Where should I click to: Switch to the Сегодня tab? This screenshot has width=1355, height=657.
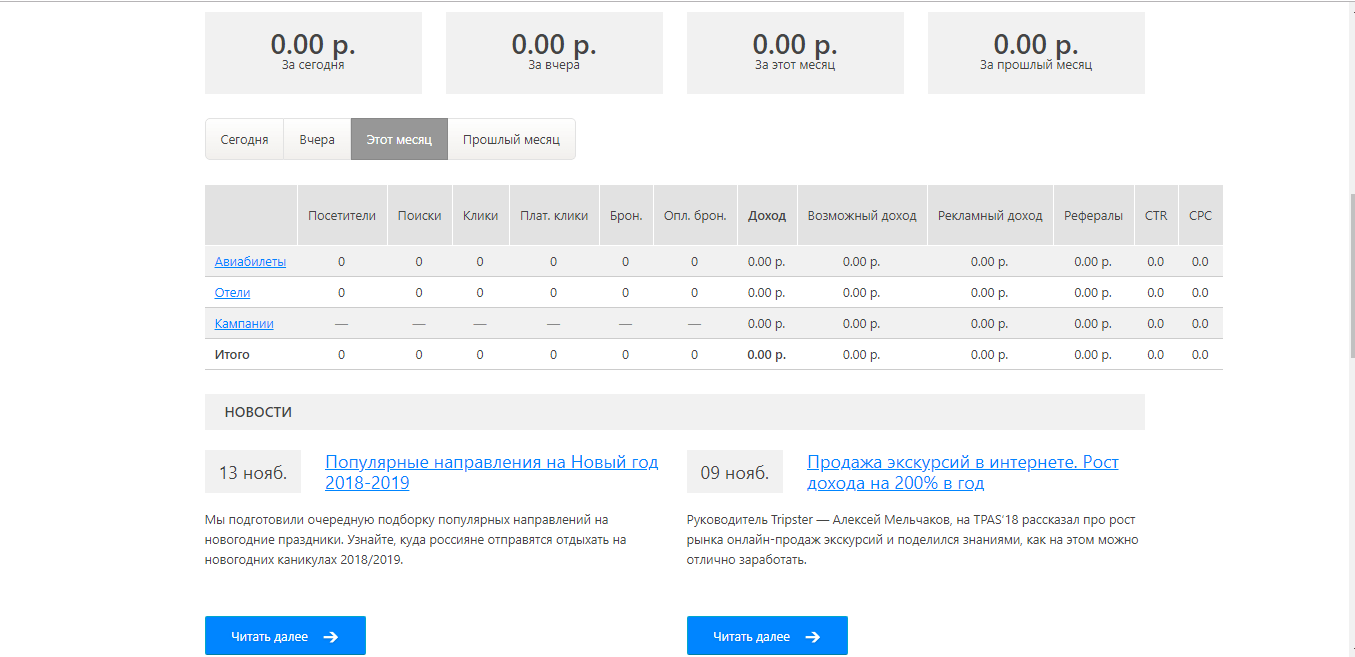[x=244, y=140]
